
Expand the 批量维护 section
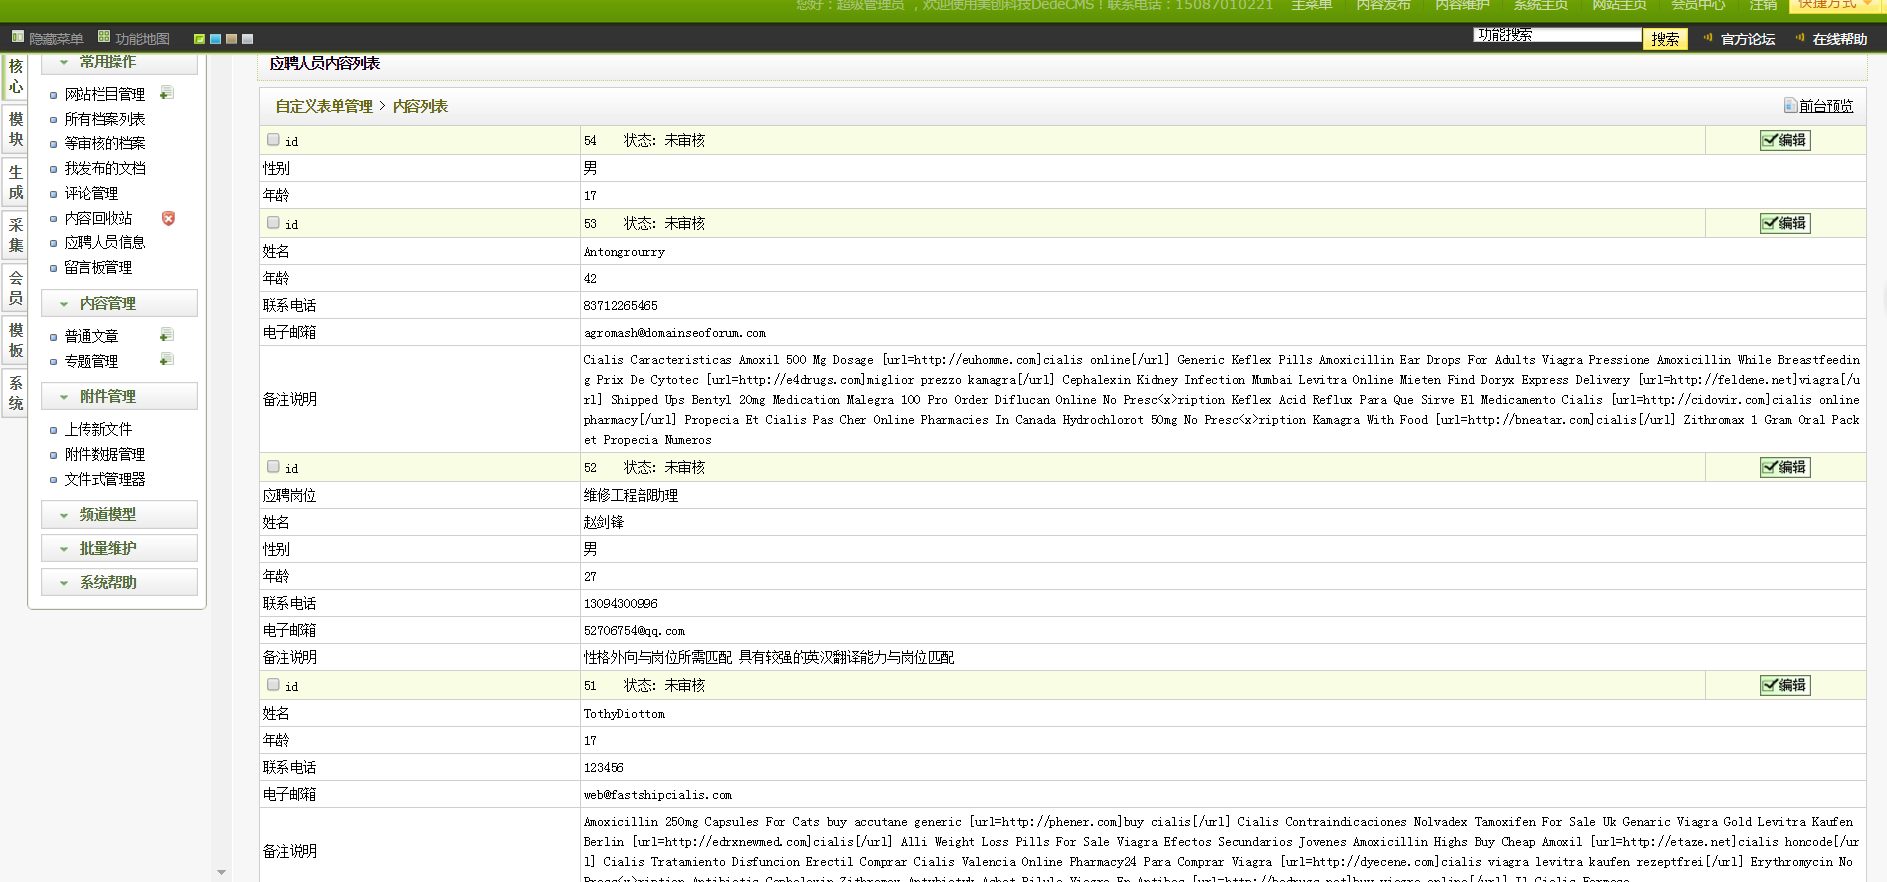(119, 548)
